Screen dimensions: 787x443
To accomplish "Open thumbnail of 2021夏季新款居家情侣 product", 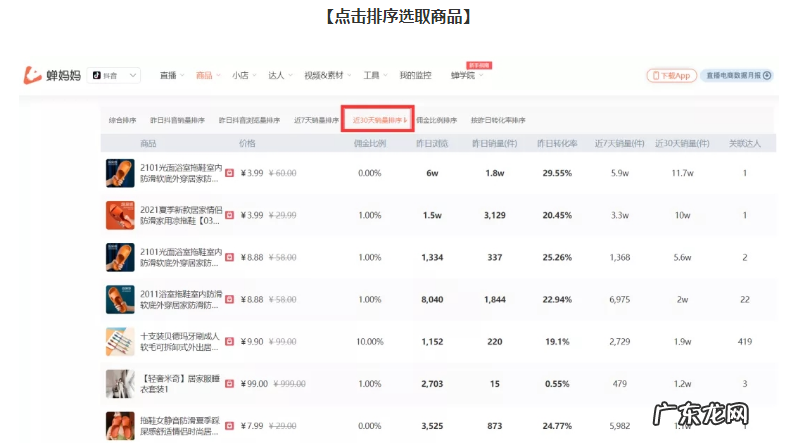I will [120, 215].
